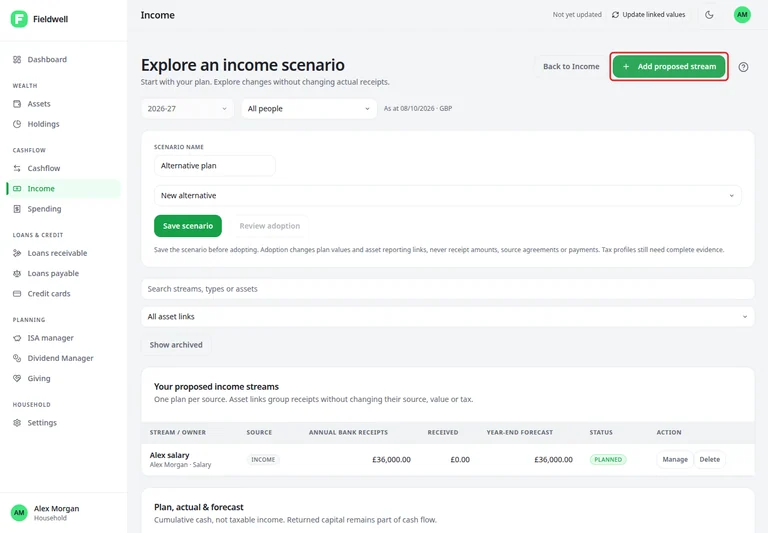Delete the Alex salary stream

(x=709, y=460)
